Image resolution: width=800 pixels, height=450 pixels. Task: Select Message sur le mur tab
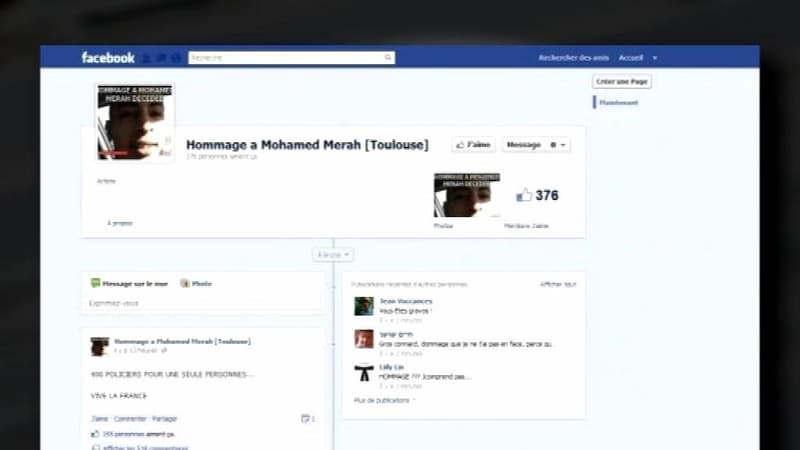(x=135, y=284)
